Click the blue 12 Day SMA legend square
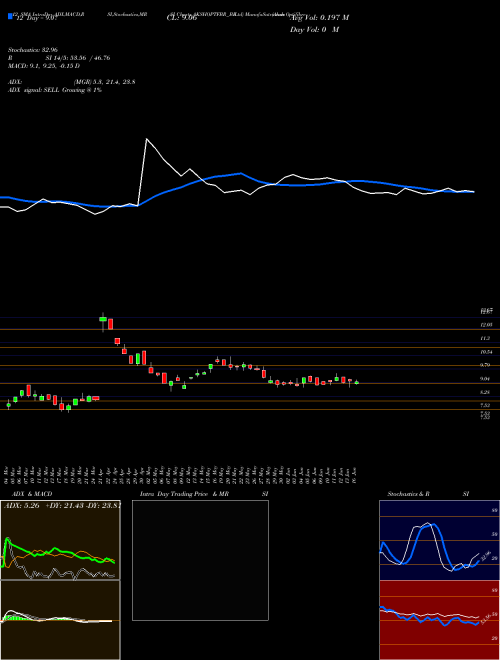This screenshot has height=660, width=500. pyautogui.click(x=10, y=16)
